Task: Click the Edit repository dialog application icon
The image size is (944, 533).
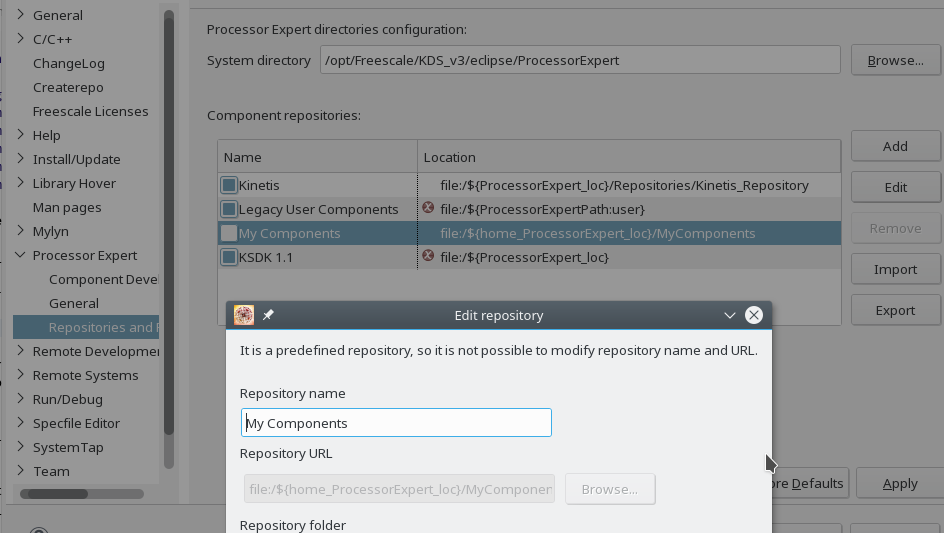Action: pyautogui.click(x=244, y=315)
